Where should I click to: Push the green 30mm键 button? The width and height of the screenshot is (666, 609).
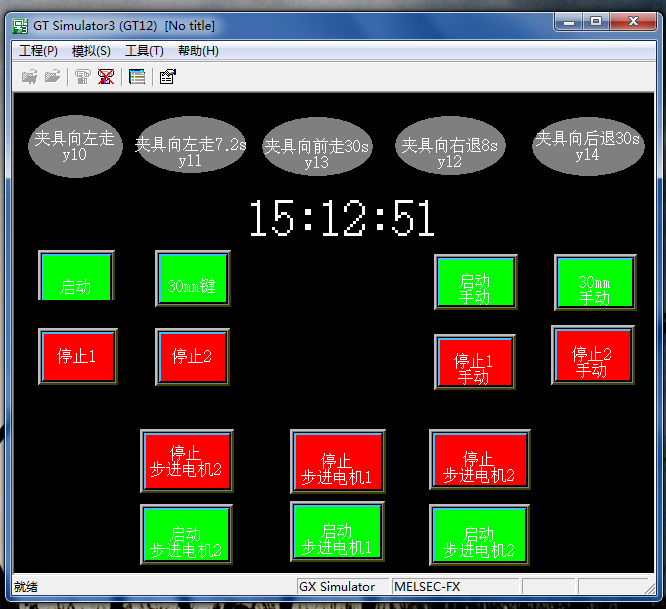193,278
